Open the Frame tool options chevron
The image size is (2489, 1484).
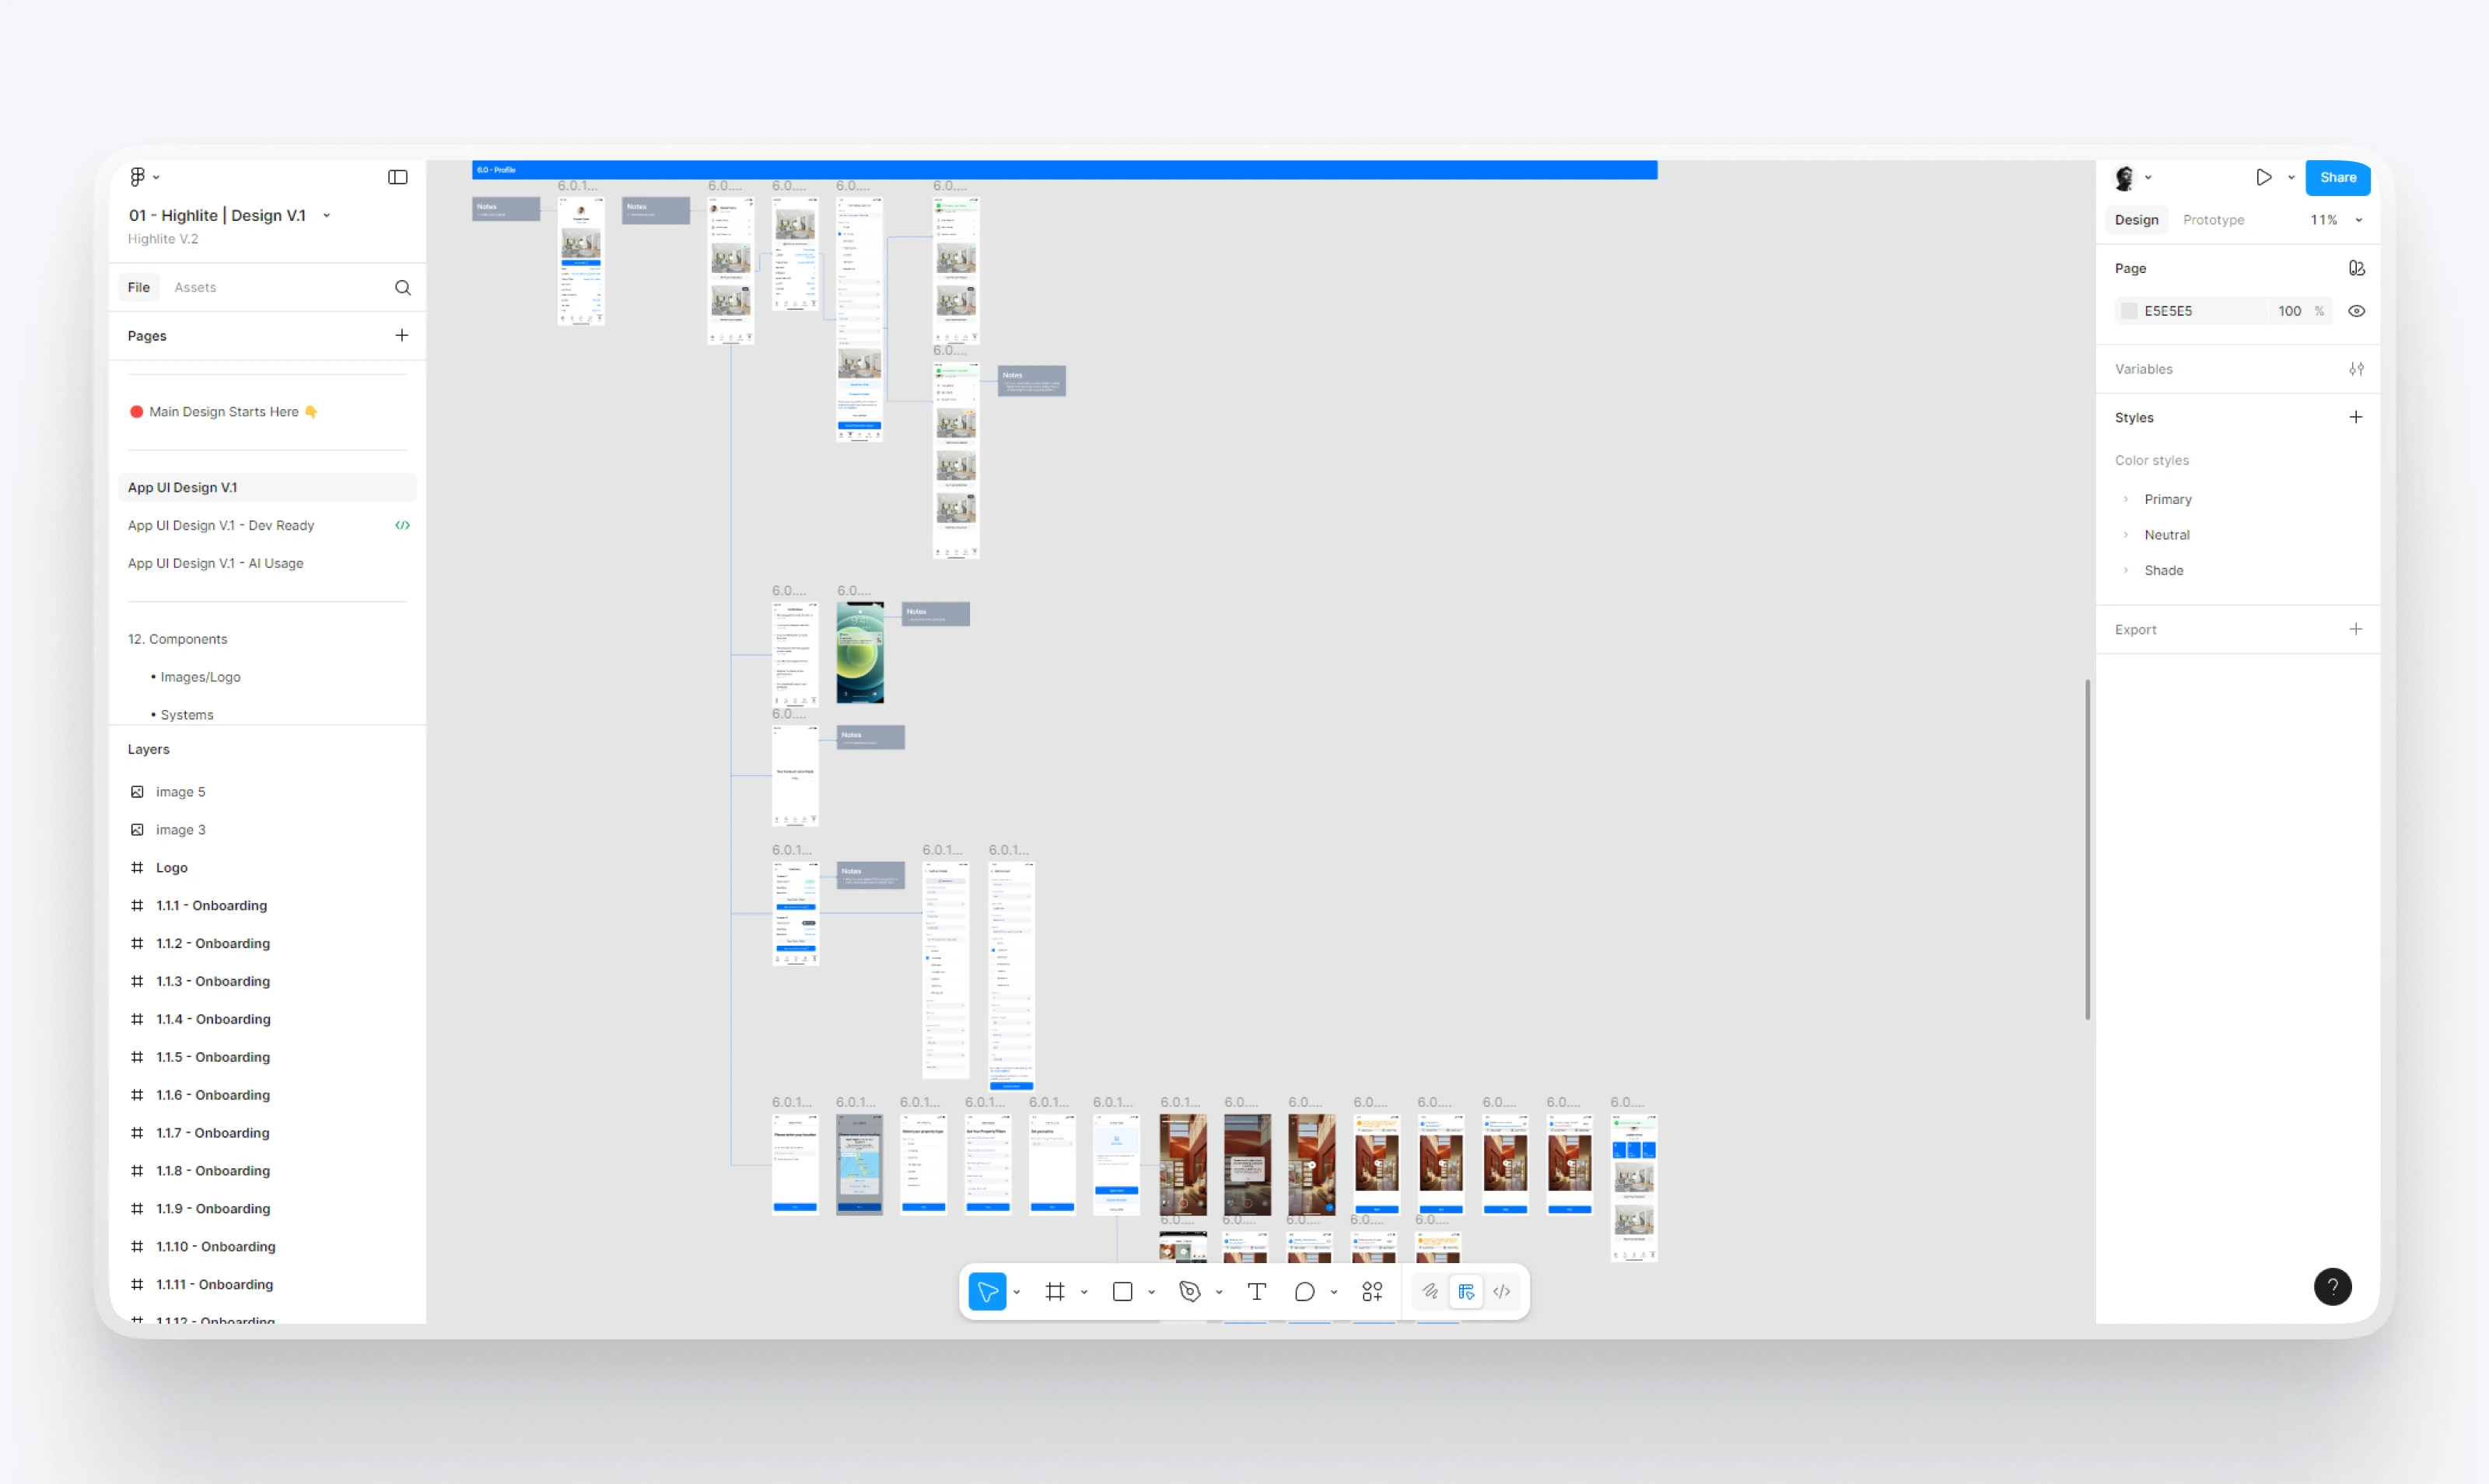pyautogui.click(x=1084, y=1292)
